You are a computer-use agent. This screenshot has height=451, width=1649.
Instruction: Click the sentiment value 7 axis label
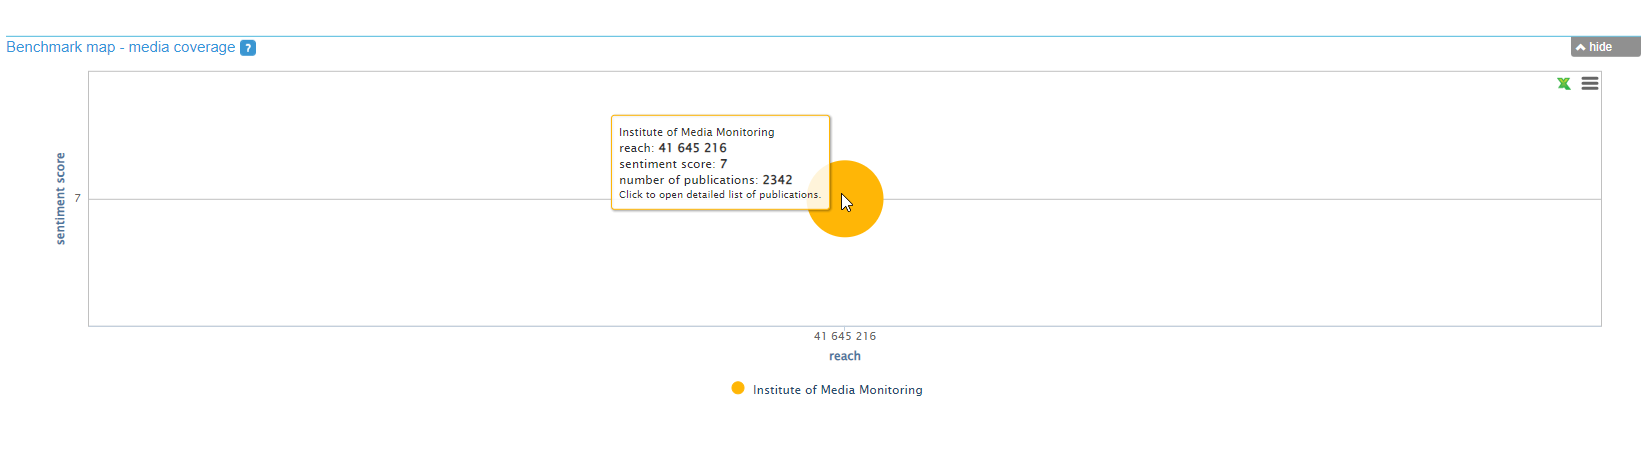click(x=78, y=199)
